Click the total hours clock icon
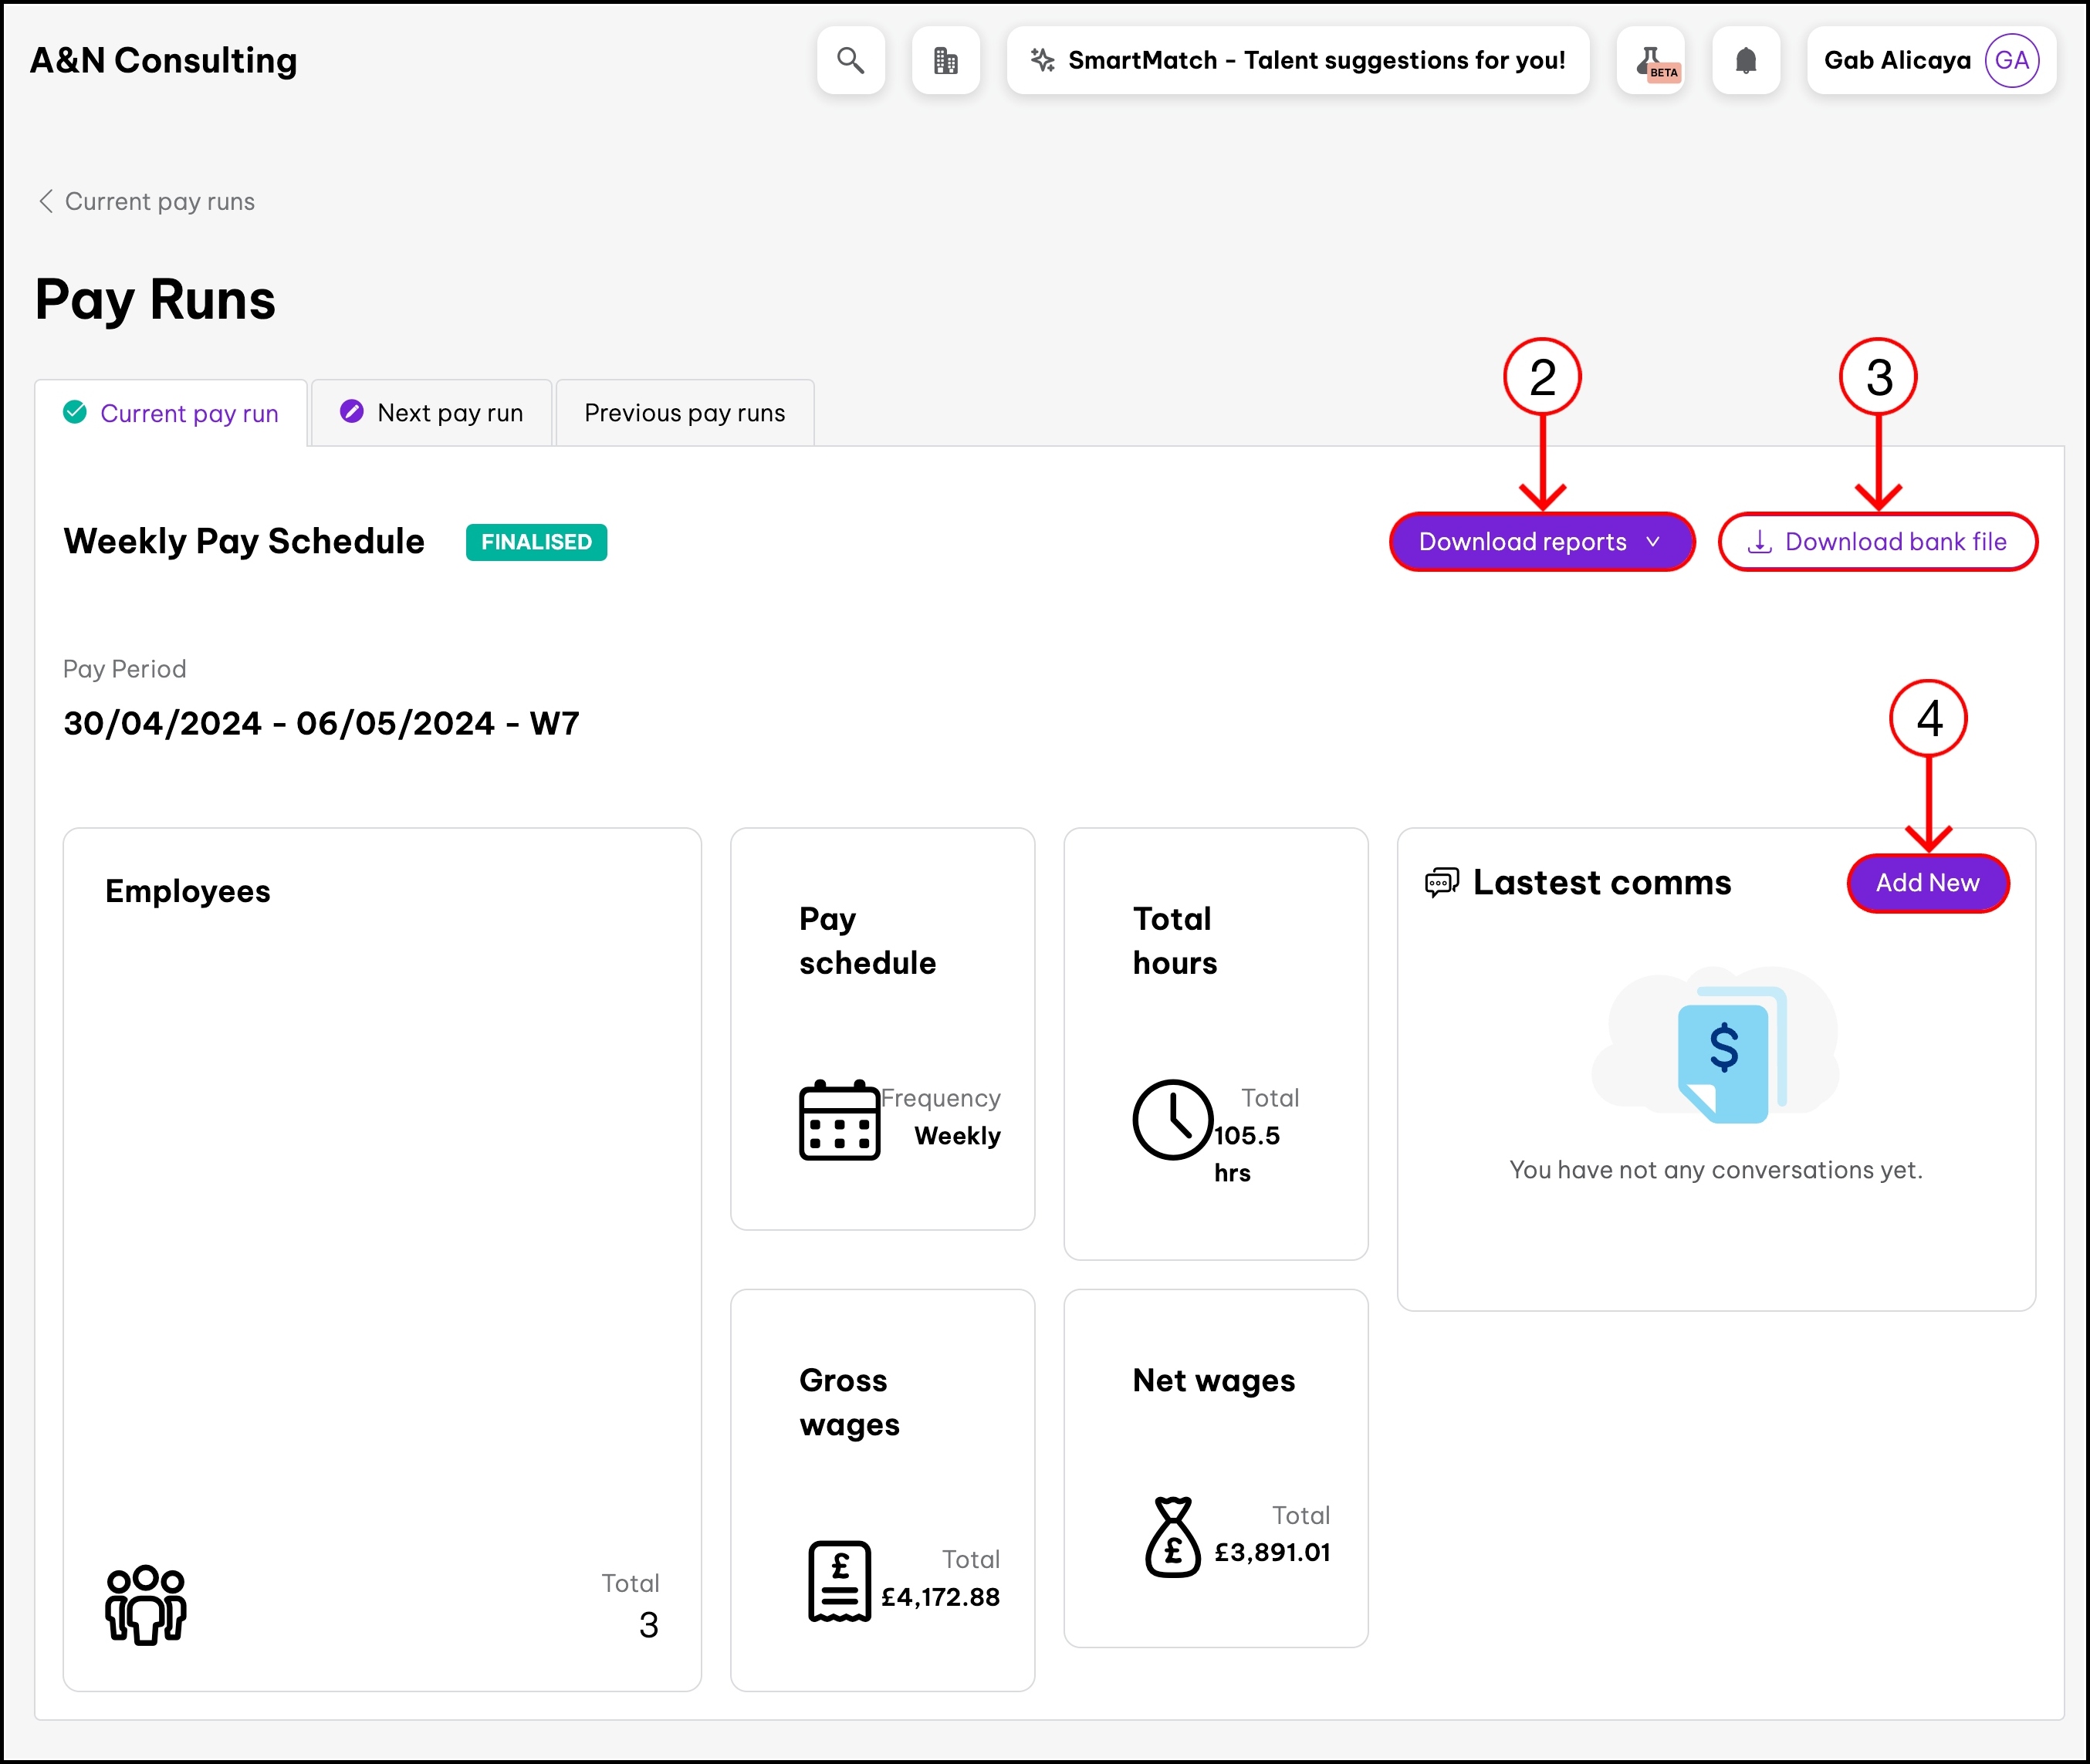 [x=1172, y=1120]
